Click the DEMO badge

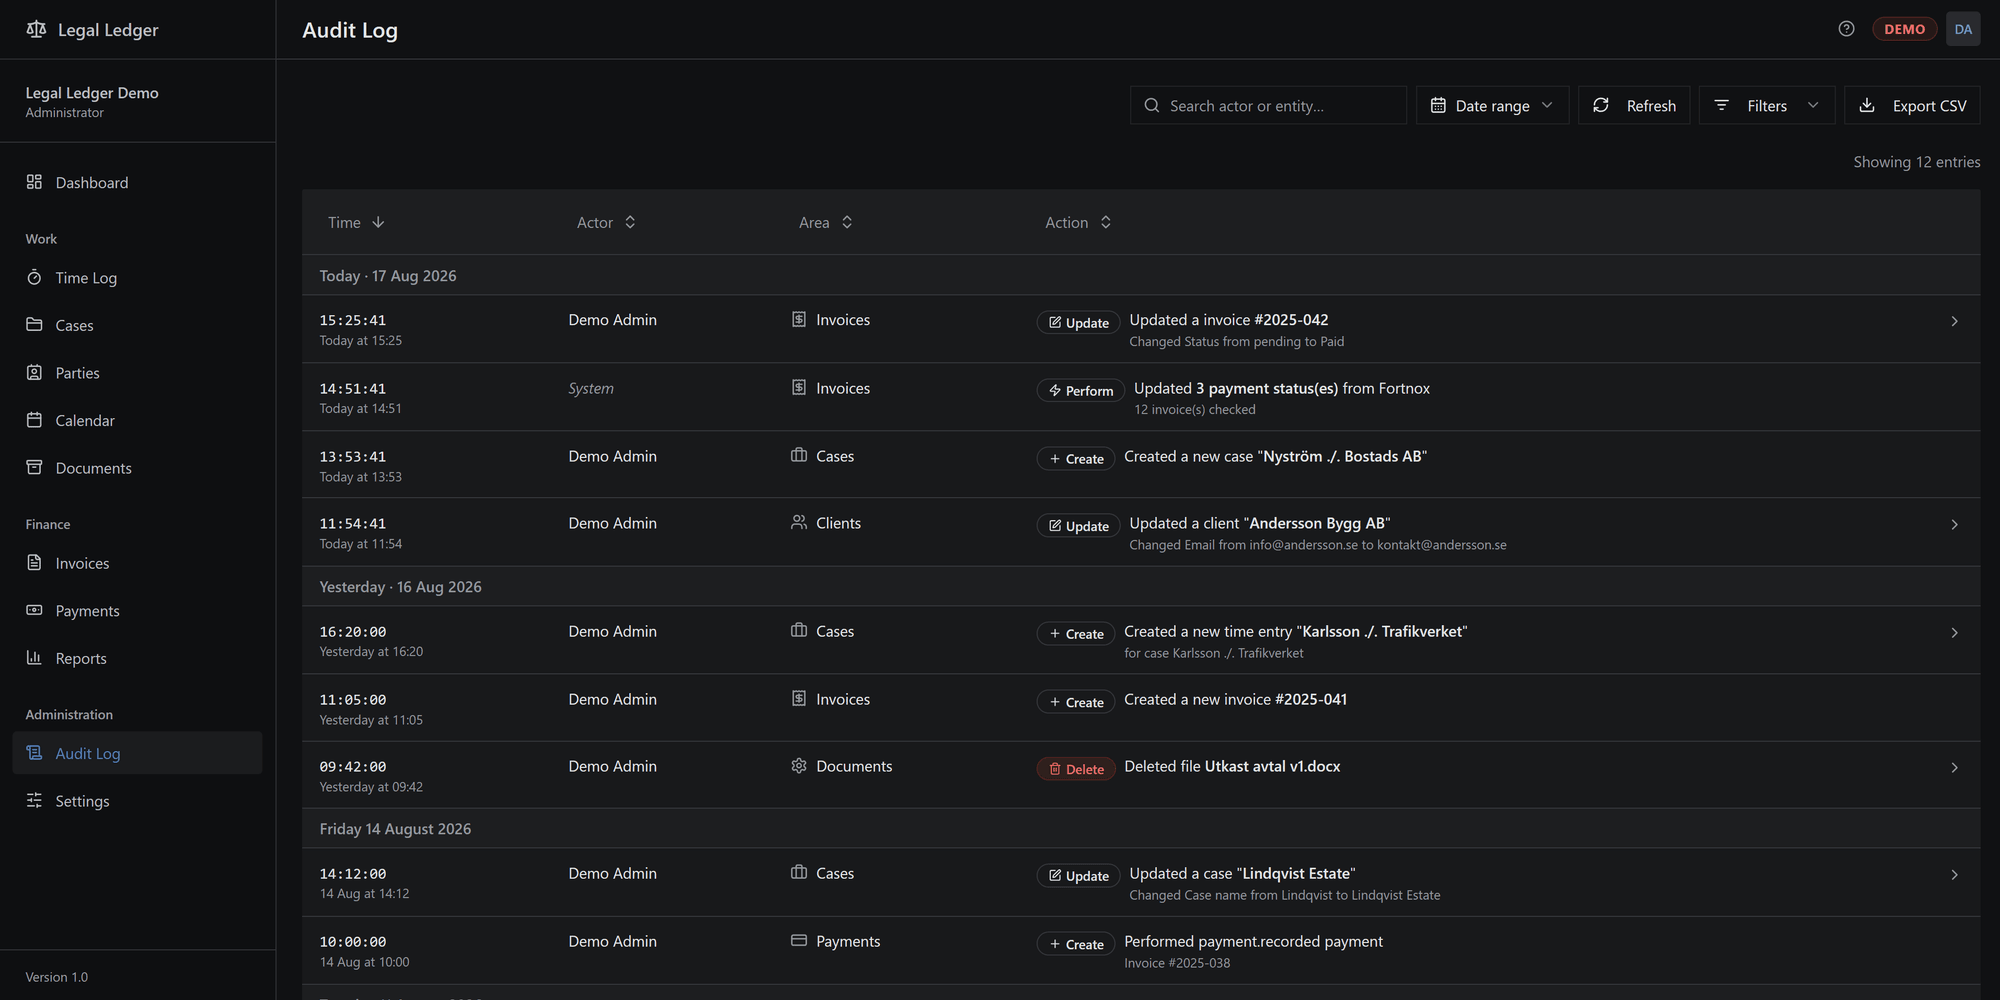coord(1904,29)
